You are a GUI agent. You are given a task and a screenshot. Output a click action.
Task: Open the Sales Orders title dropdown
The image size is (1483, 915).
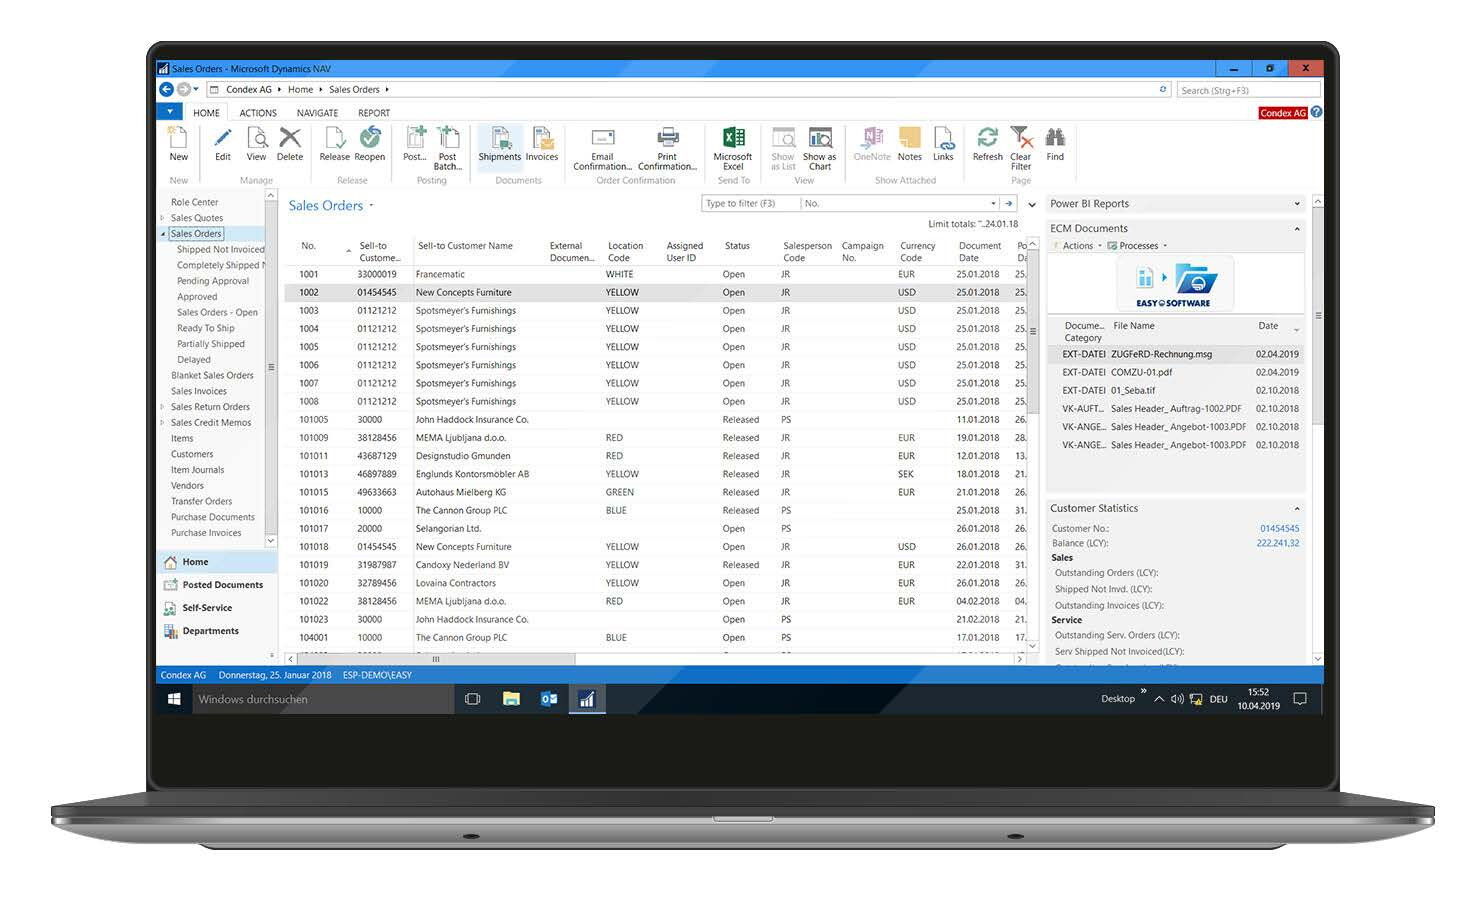click(x=371, y=206)
